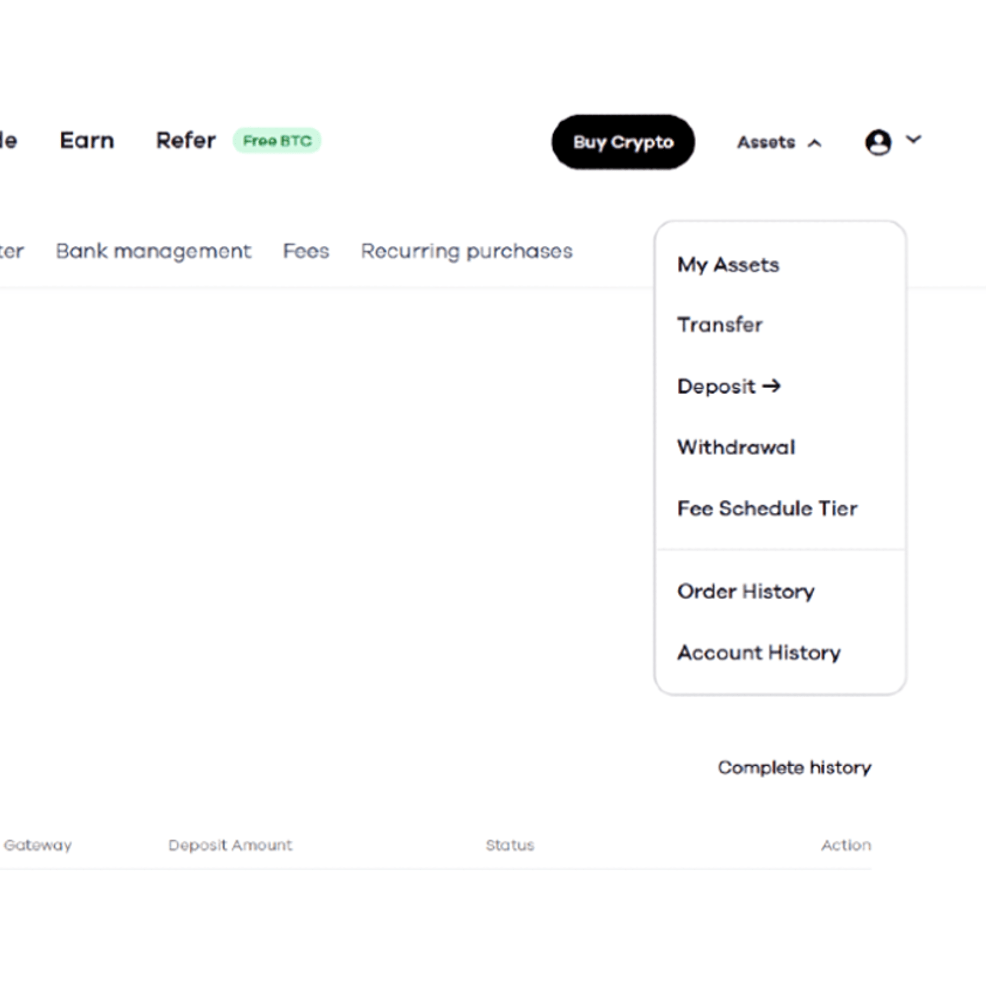This screenshot has height=1000, width=1000.
Task: Select Transfer in Assets menu
Action: 720,325
